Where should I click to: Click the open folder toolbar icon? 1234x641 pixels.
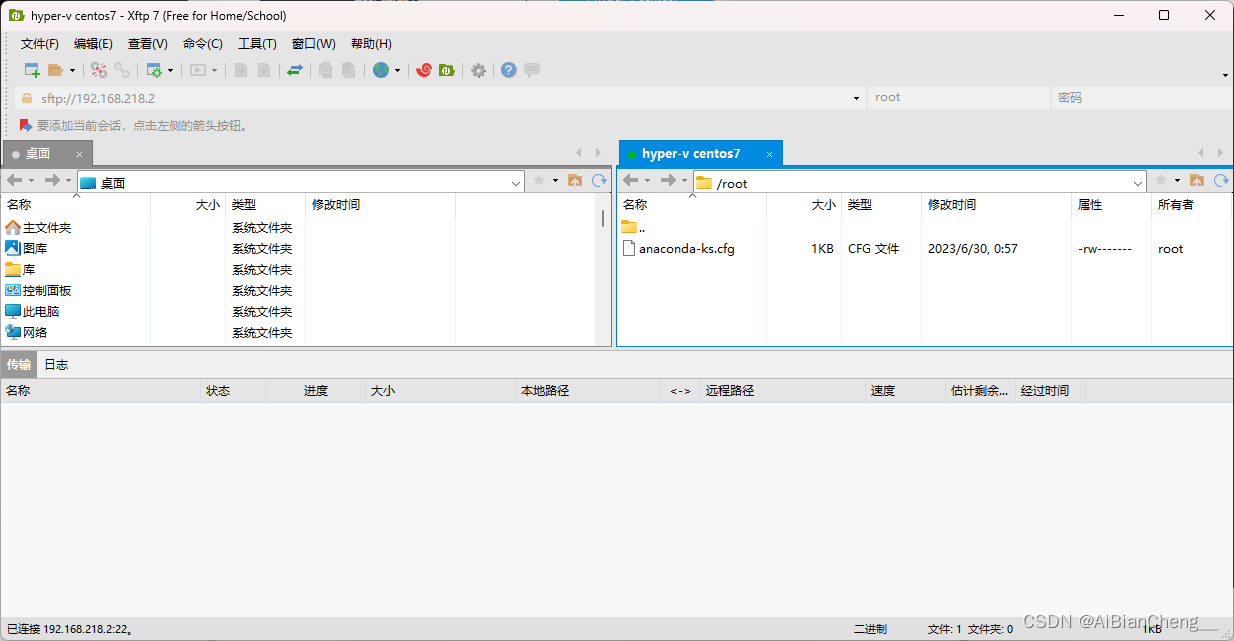pyautogui.click(x=56, y=70)
